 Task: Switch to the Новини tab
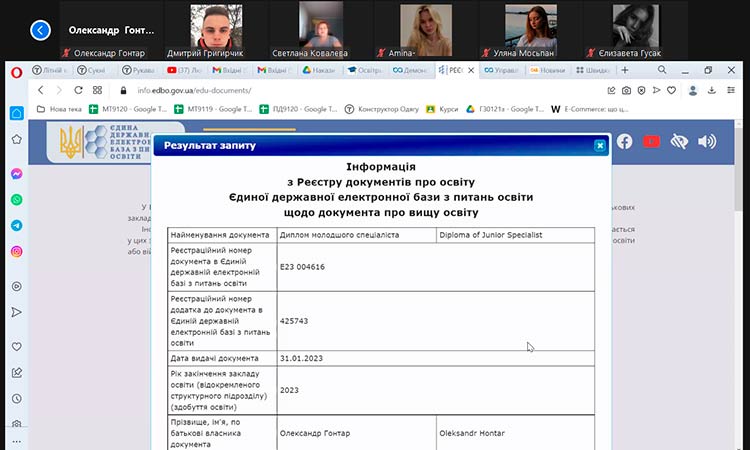[549, 71]
